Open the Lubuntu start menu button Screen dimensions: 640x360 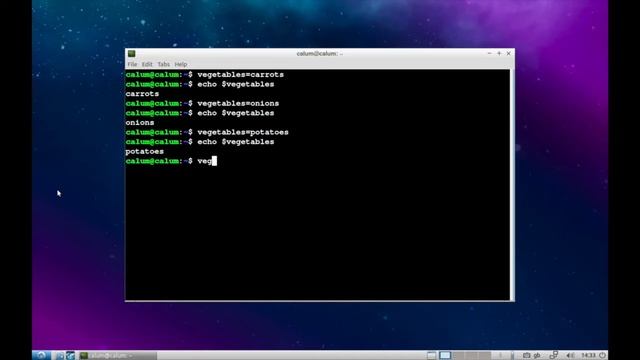pos(41,356)
